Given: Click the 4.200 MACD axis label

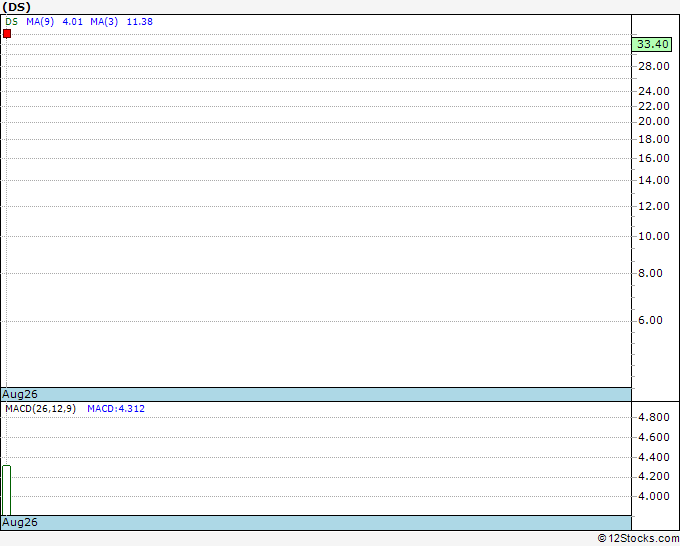Looking at the screenshot, I should point(654,477).
